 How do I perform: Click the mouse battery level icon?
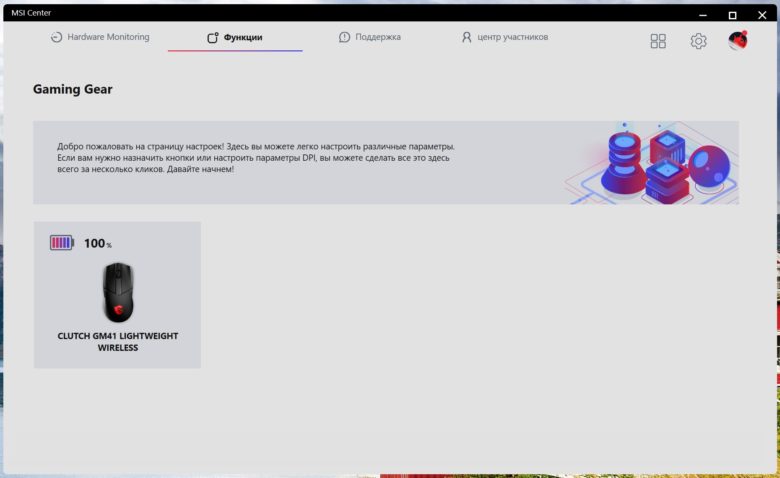point(62,243)
